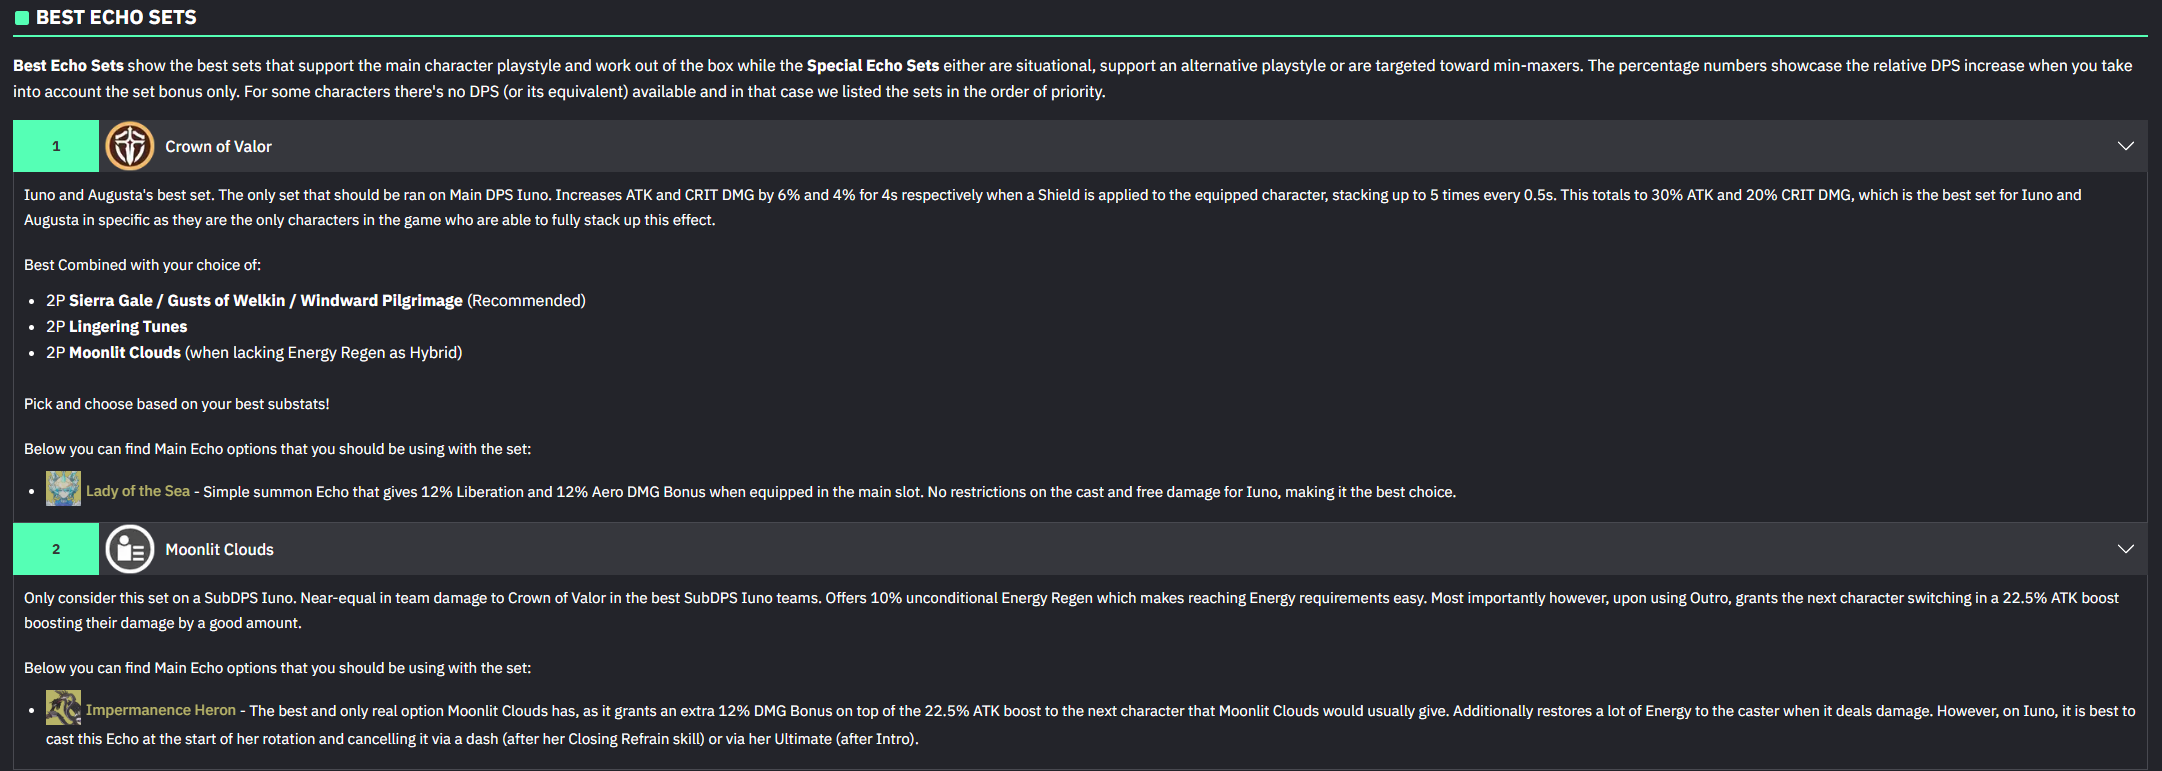The image size is (2162, 771).
Task: Collapse the Moonlit Clouds section chevron
Action: point(2125,549)
